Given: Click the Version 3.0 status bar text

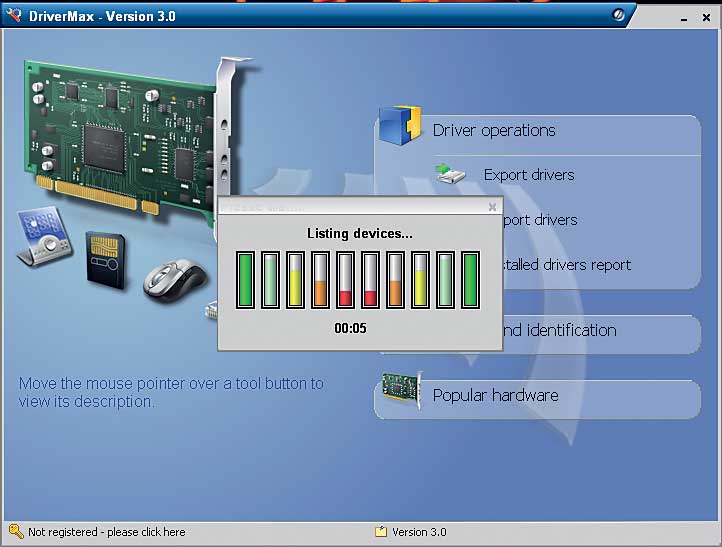Looking at the screenshot, I should [x=419, y=532].
